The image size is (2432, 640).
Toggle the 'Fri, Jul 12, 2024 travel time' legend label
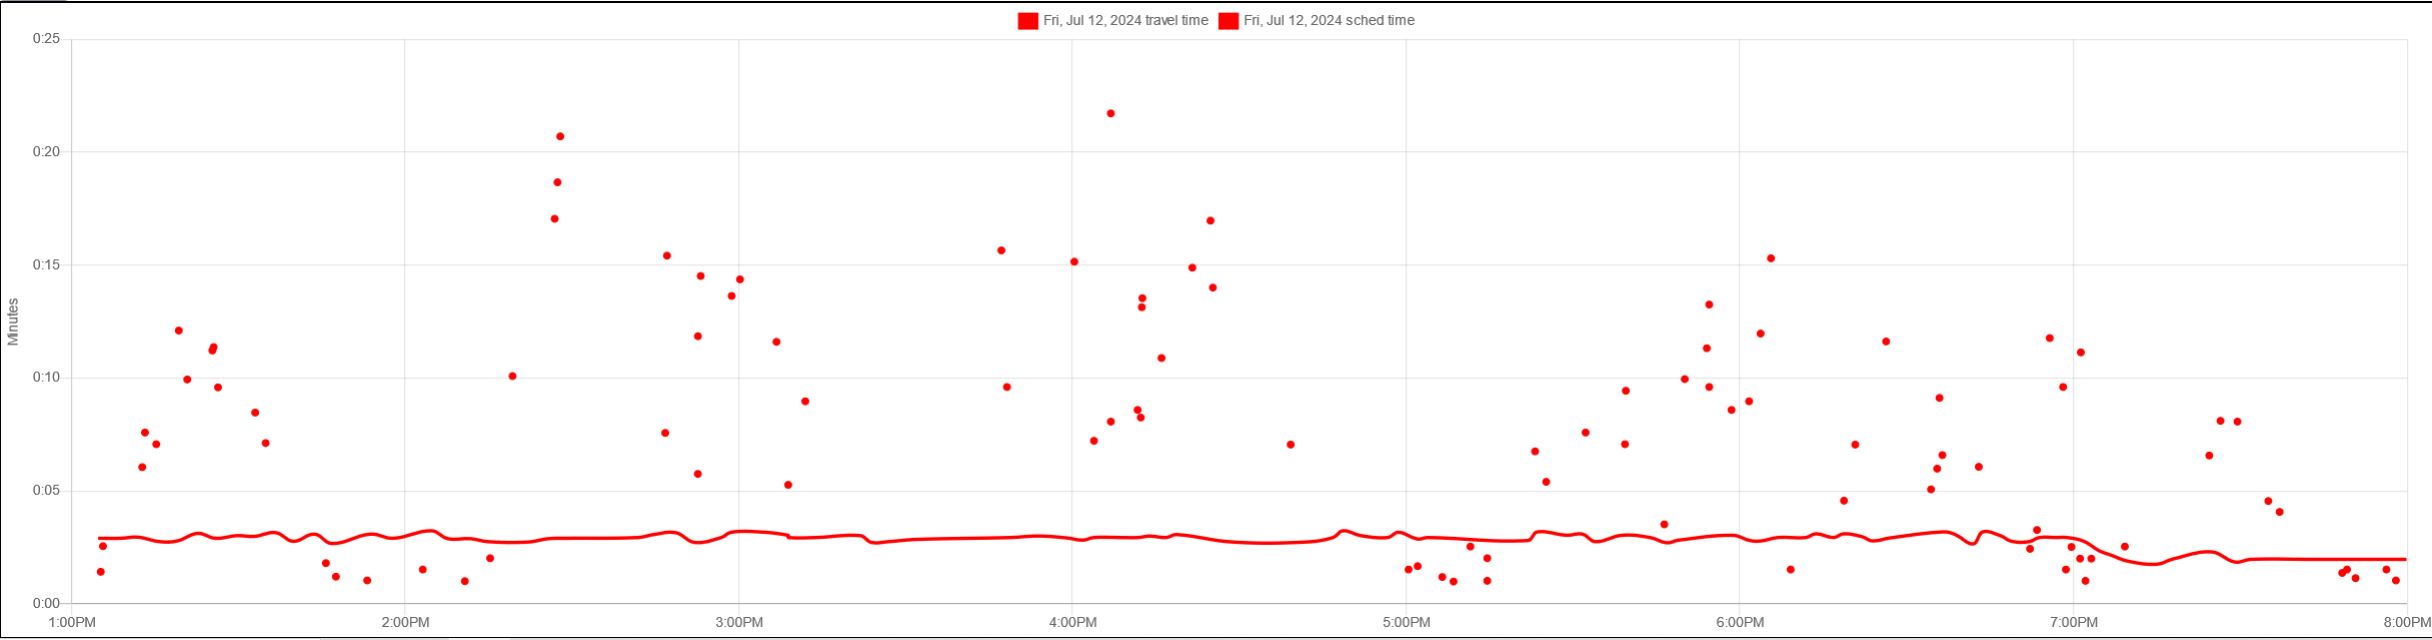[1125, 20]
